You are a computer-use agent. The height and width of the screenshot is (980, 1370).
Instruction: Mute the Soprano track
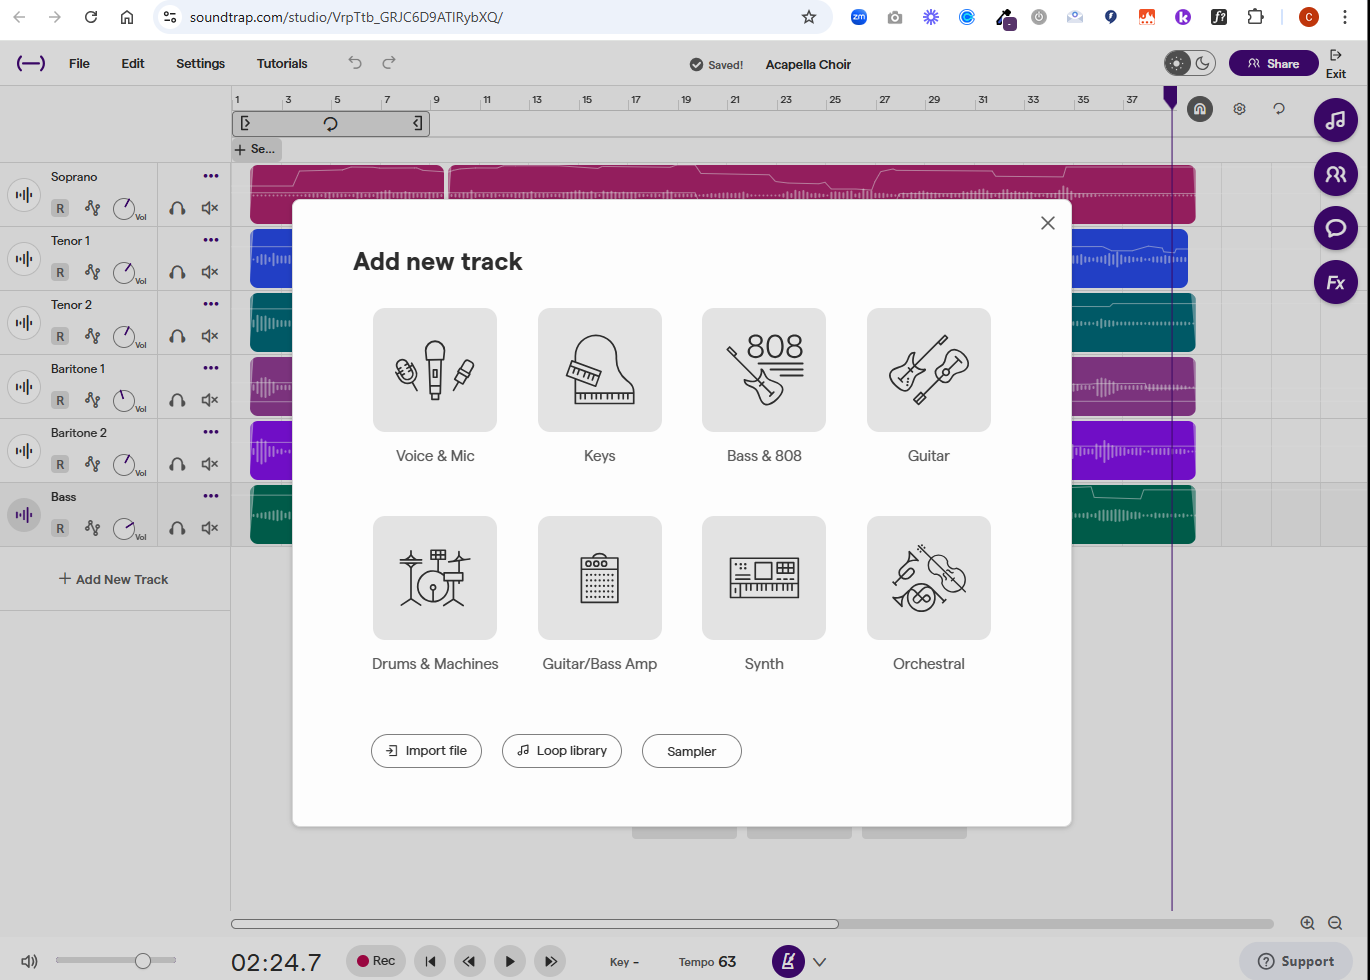(x=210, y=208)
